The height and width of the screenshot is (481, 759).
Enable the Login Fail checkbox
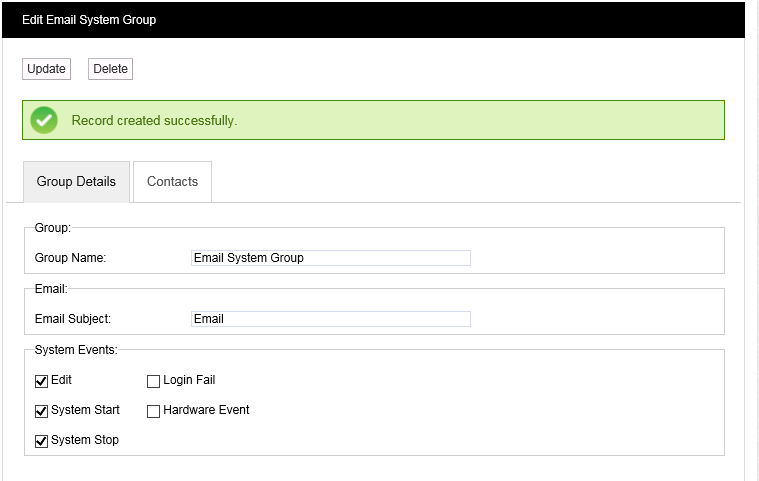[x=154, y=381]
